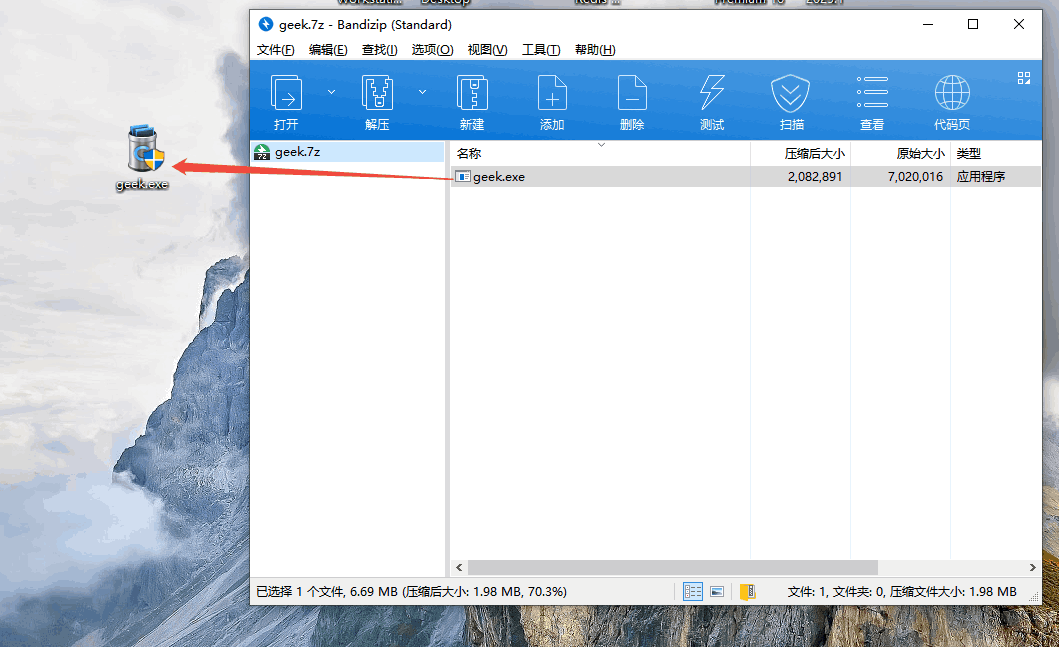
Task: Click the horizontal scrollbar thumb
Action: 673,567
